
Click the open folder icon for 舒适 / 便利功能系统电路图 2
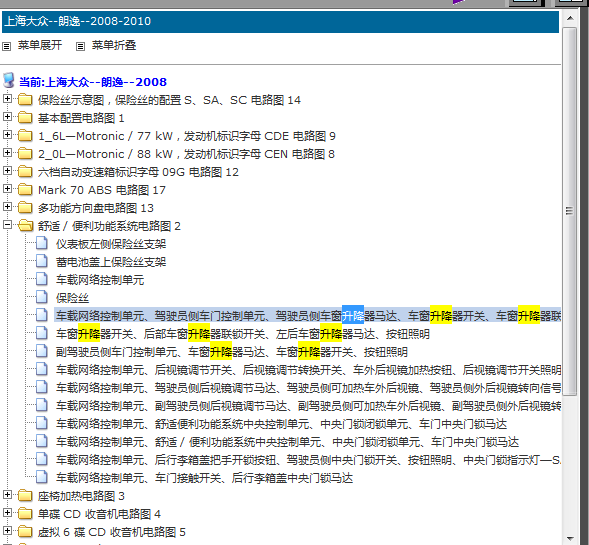[x=26, y=225]
